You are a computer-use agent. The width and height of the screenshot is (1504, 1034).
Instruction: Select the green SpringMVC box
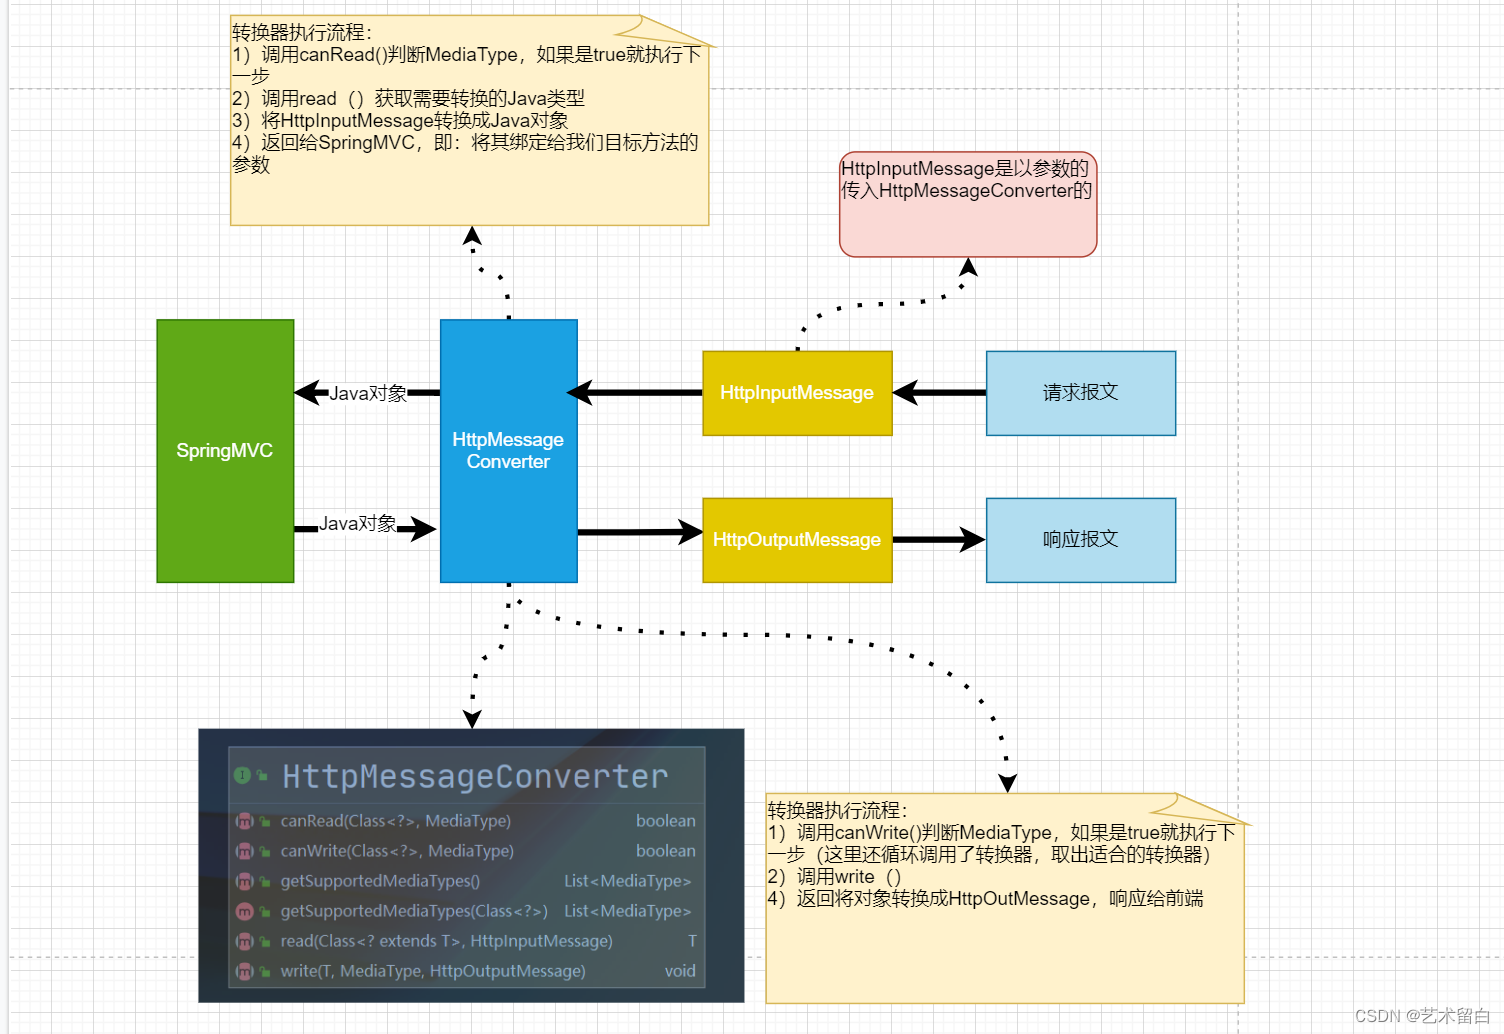225,451
